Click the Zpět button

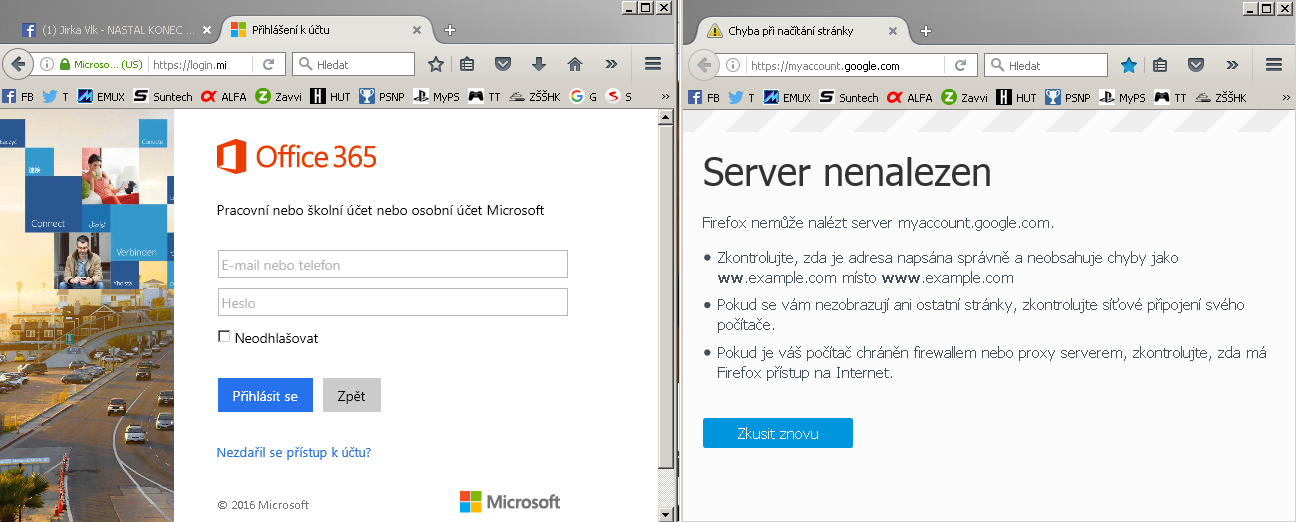[351, 395]
